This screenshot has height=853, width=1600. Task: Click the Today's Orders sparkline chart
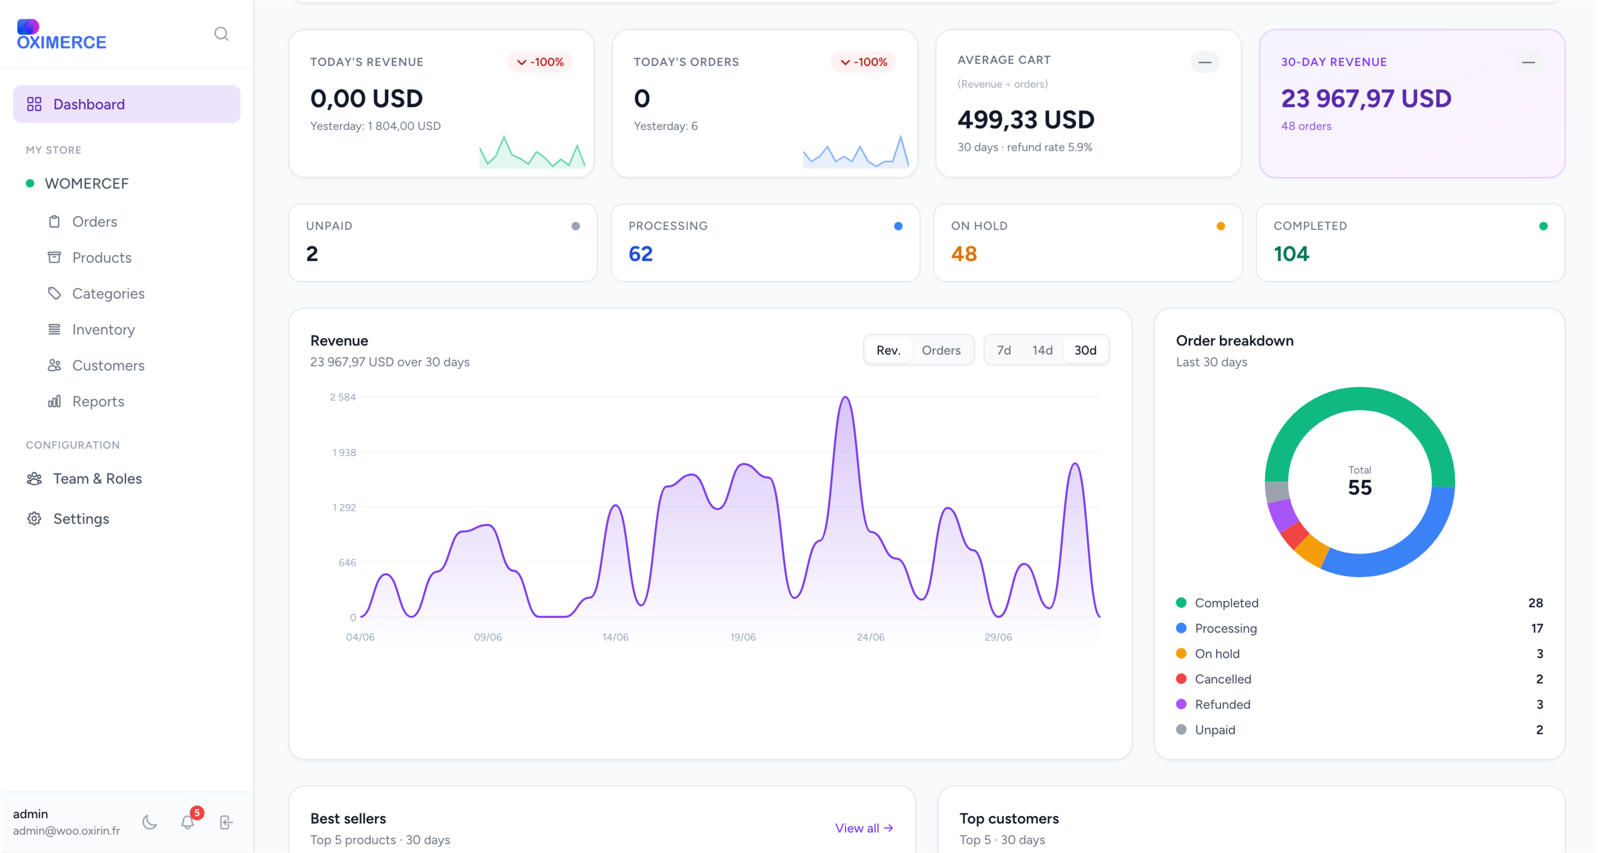point(856,151)
